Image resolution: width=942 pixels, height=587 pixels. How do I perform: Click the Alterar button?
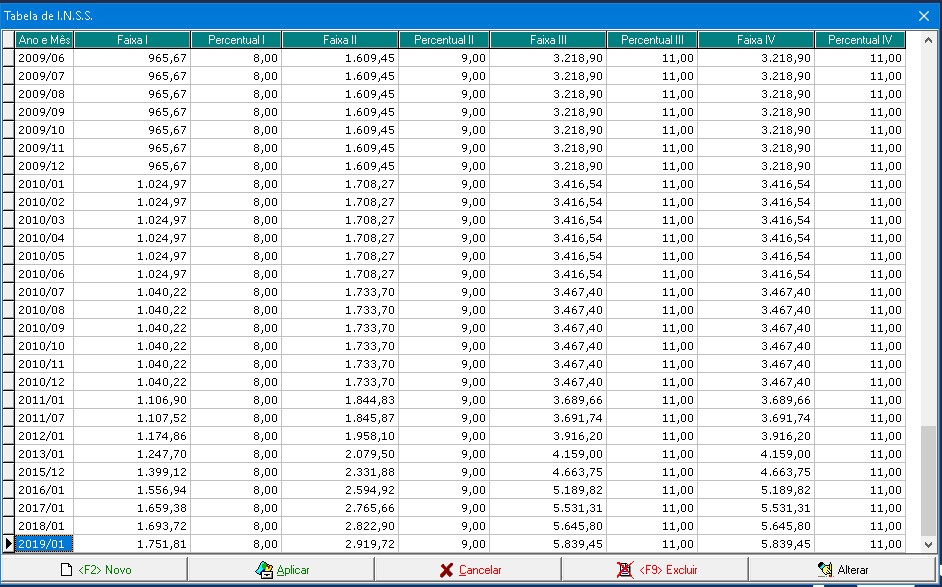(842, 570)
